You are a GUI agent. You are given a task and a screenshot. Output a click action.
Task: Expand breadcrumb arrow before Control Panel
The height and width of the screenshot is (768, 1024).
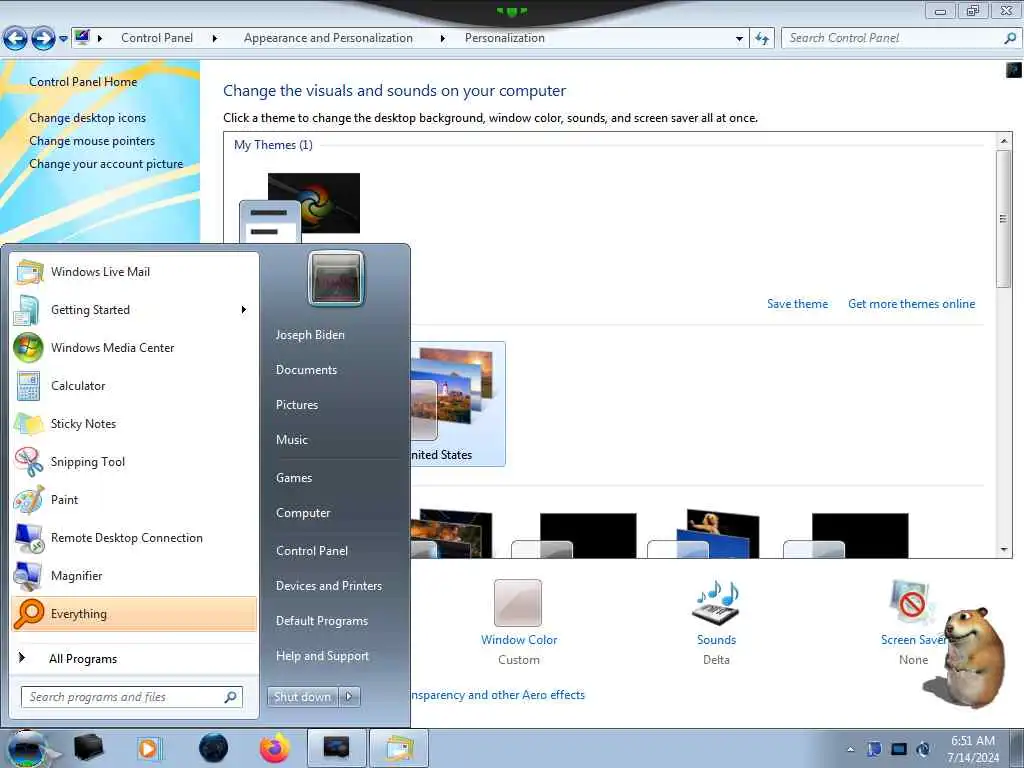tap(100, 39)
